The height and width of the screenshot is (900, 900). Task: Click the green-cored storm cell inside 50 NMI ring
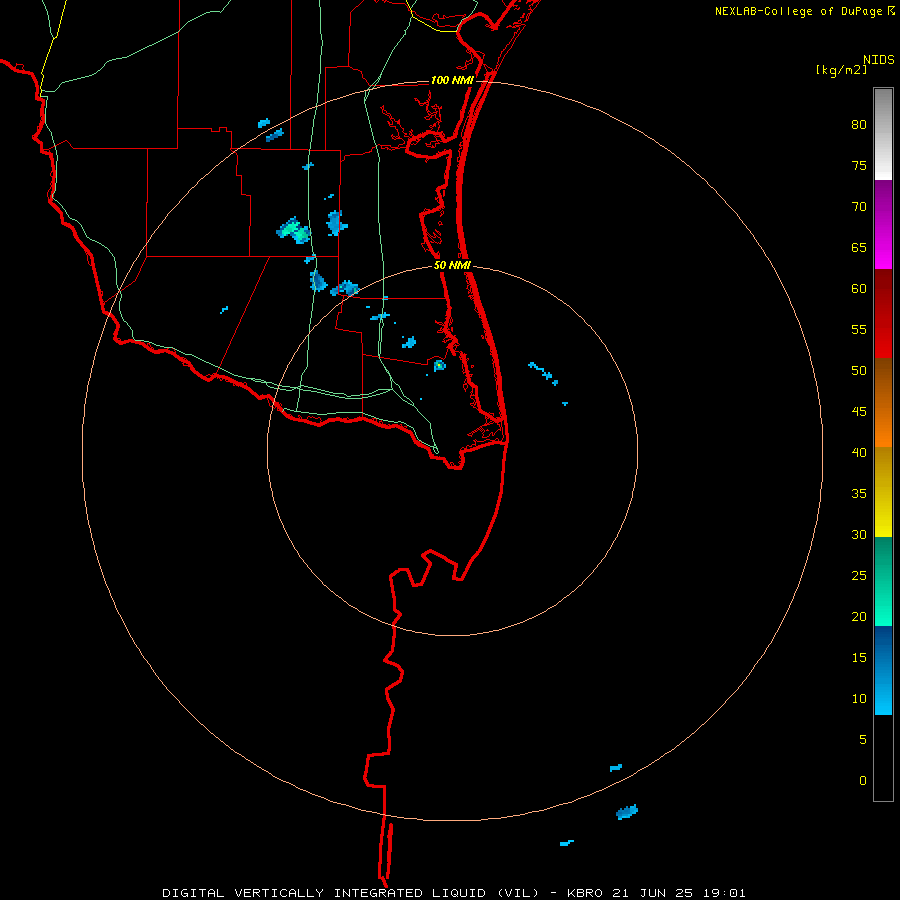[x=440, y=365]
